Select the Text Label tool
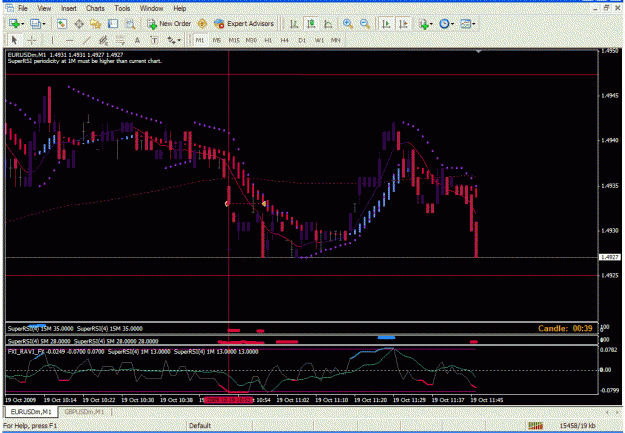 (154, 40)
